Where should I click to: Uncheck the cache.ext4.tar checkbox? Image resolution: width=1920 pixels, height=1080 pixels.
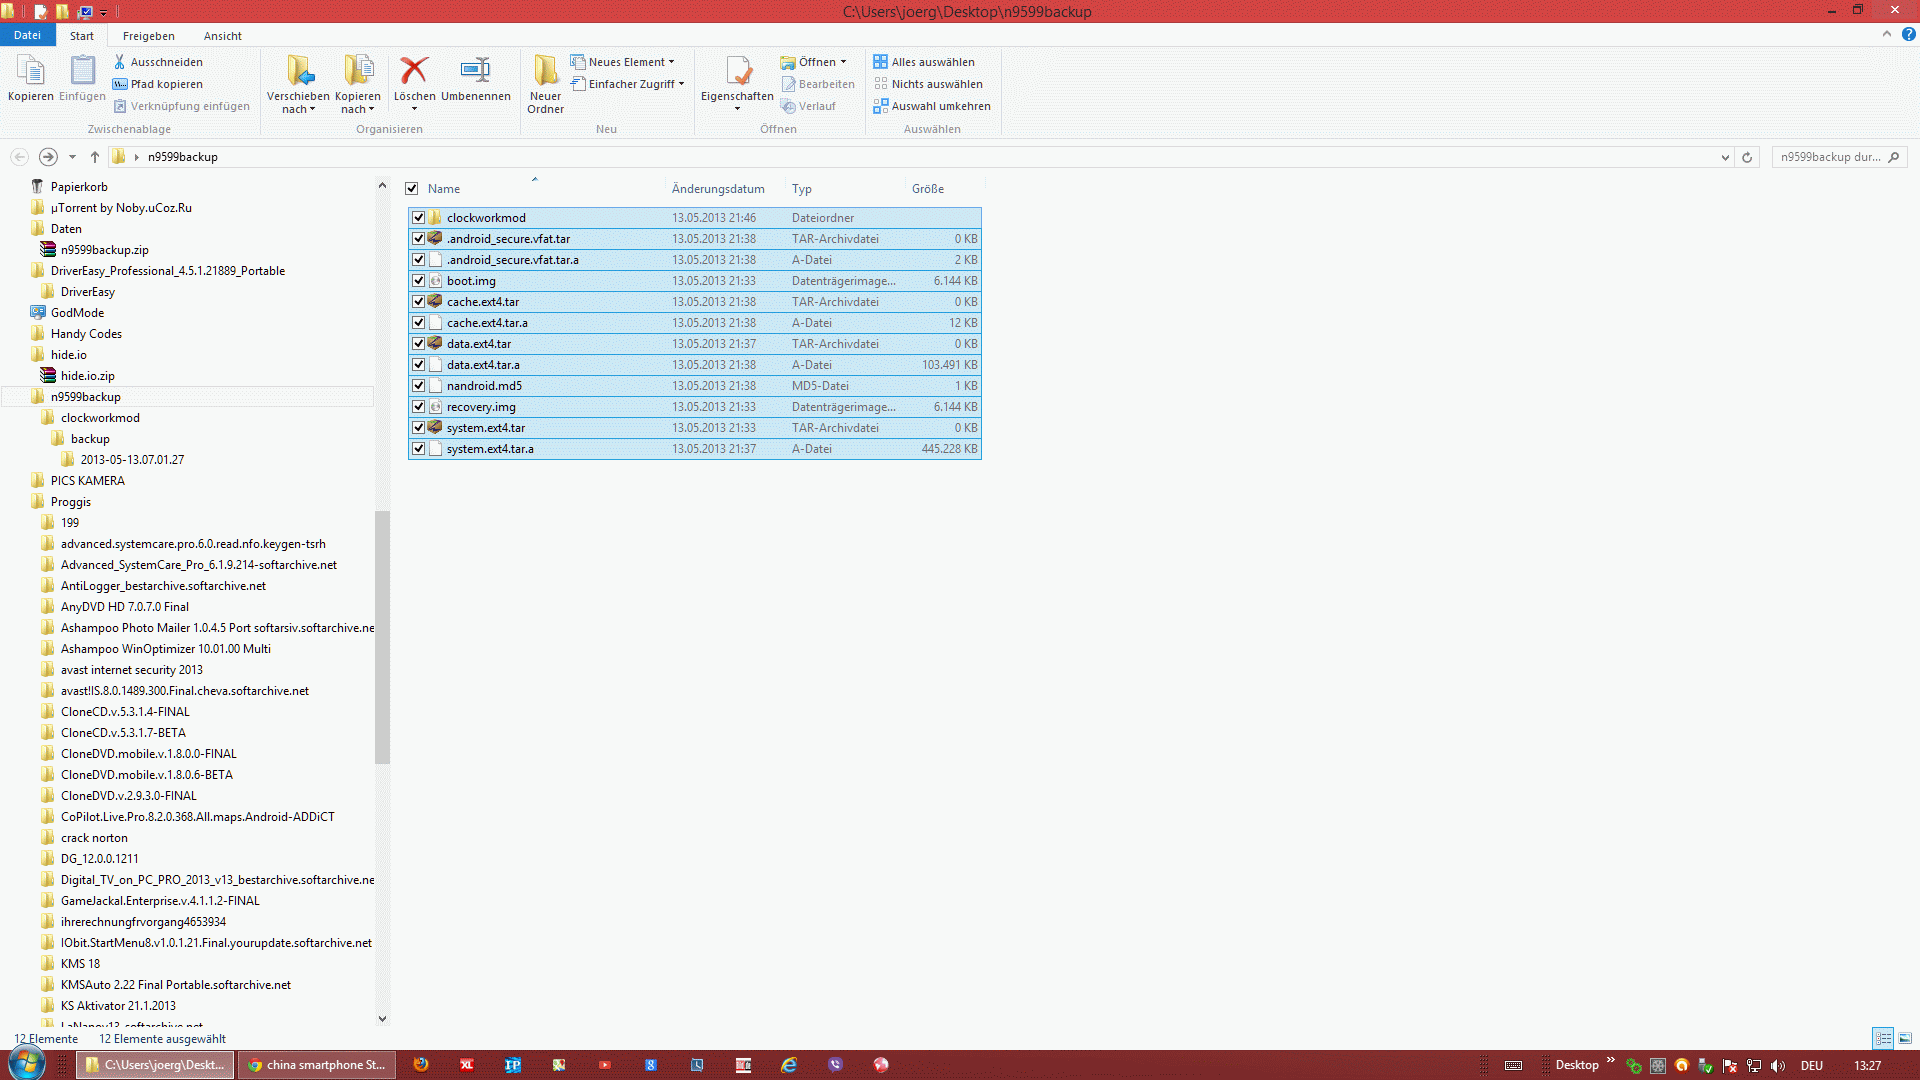pyautogui.click(x=419, y=302)
